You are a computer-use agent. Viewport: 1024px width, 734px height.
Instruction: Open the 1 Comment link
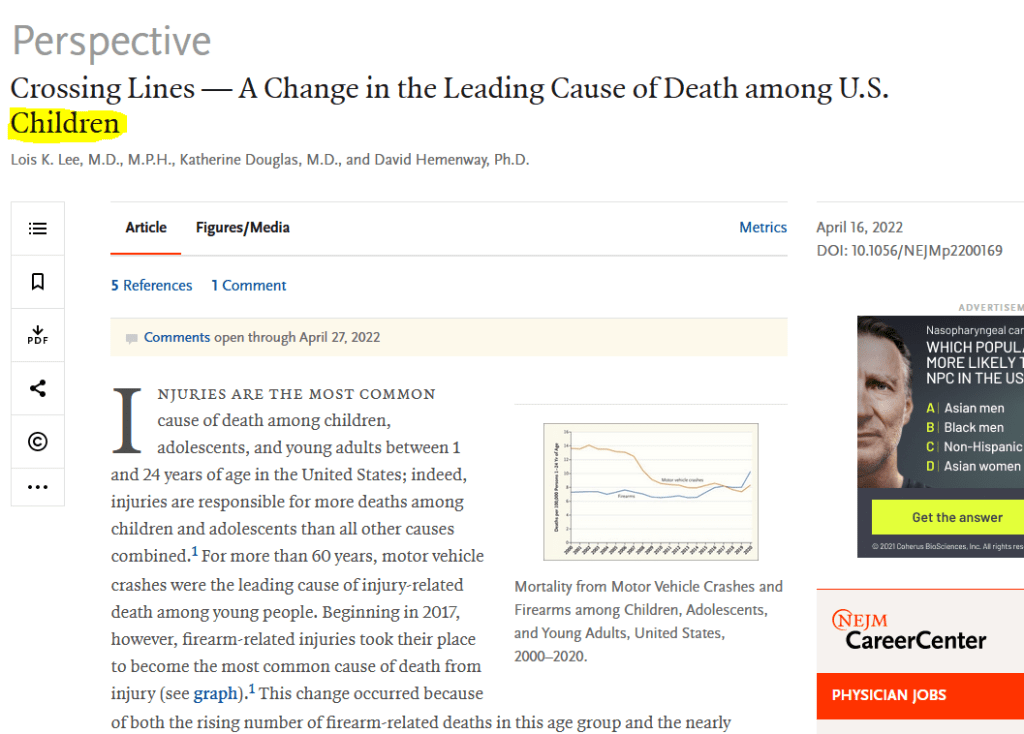(249, 285)
